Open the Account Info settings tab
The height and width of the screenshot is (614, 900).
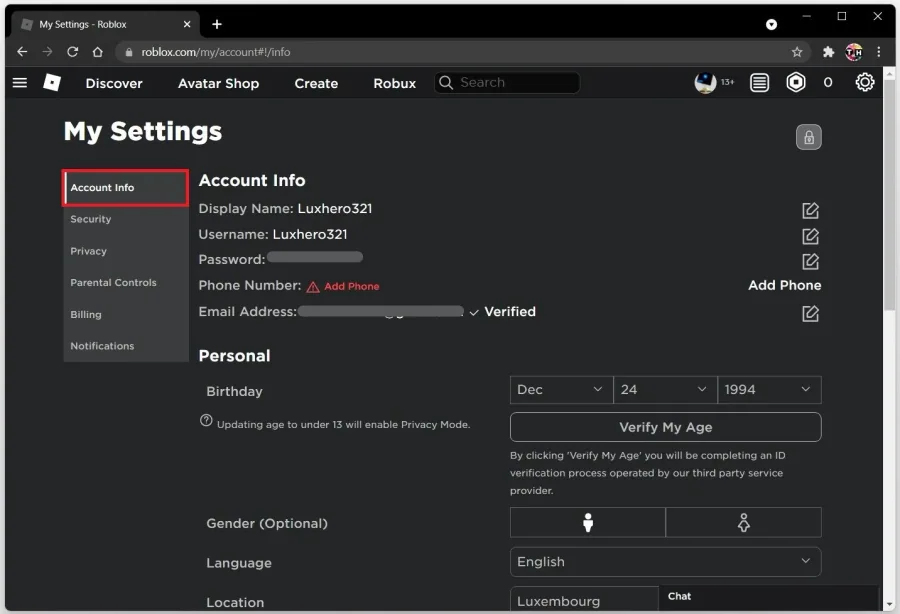(126, 188)
